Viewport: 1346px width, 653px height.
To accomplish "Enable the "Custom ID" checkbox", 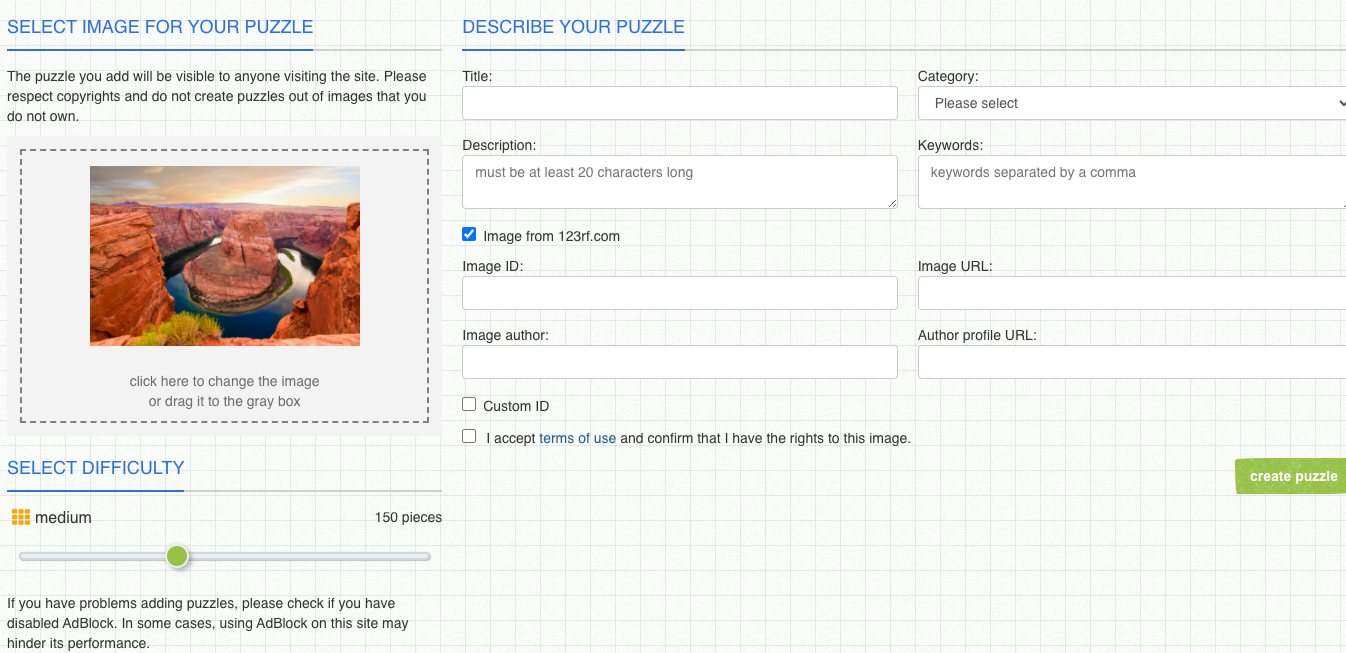I will click(469, 404).
